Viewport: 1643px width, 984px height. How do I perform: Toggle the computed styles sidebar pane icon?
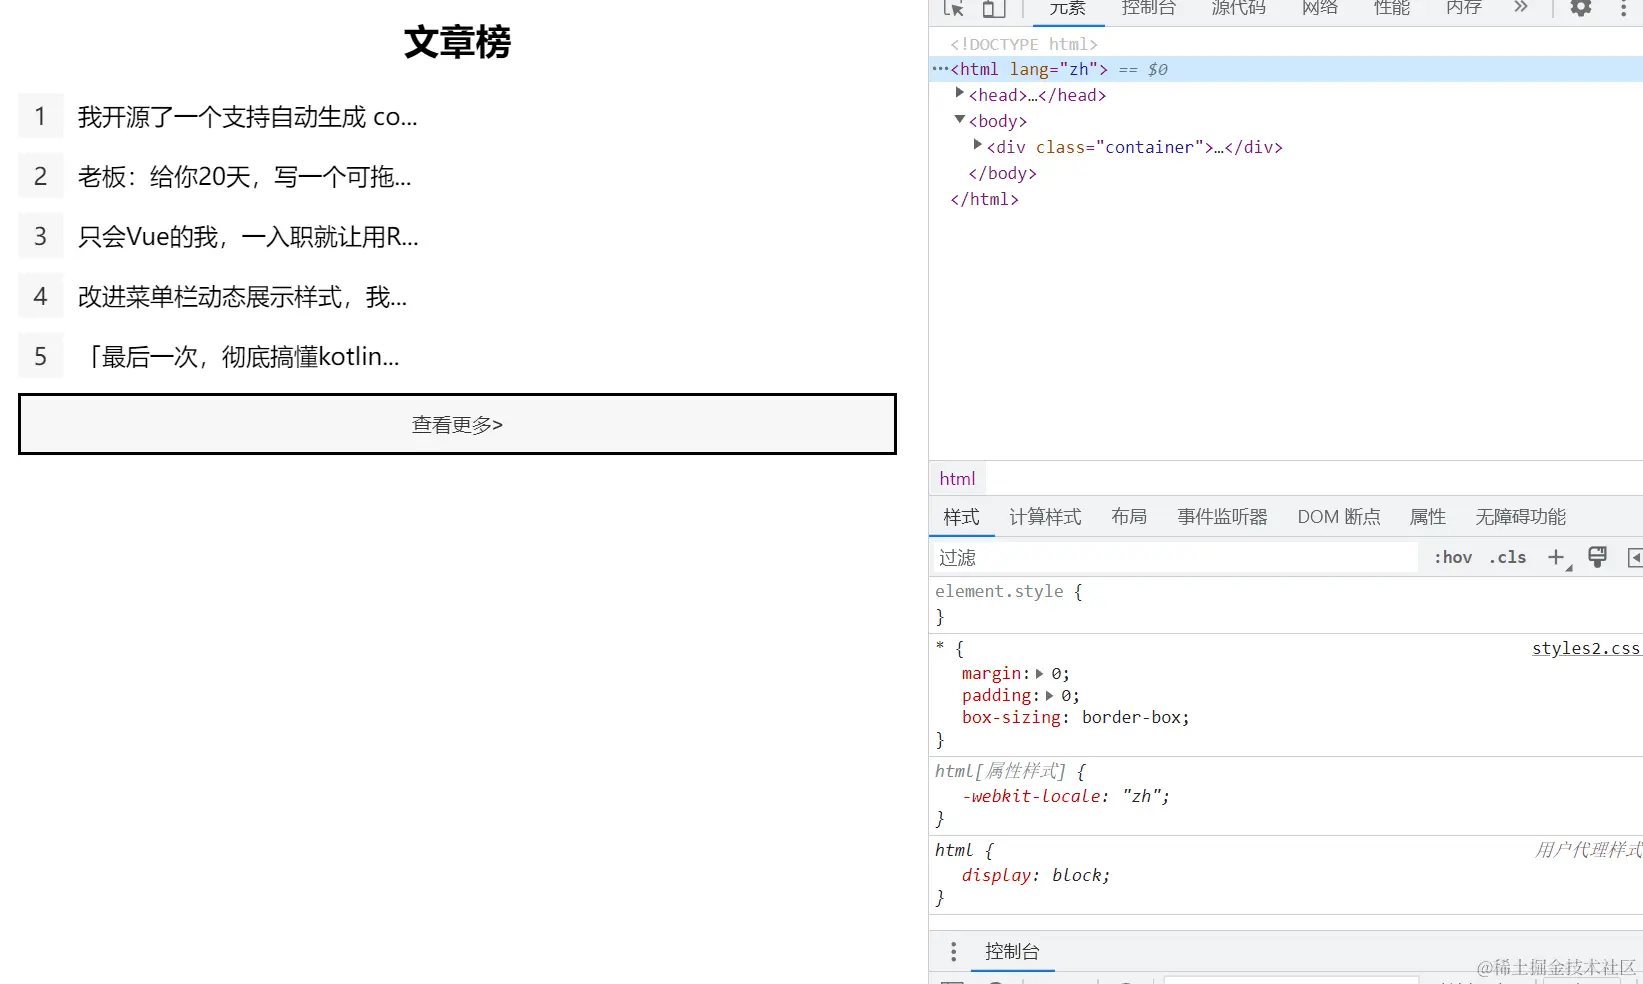coord(1635,557)
